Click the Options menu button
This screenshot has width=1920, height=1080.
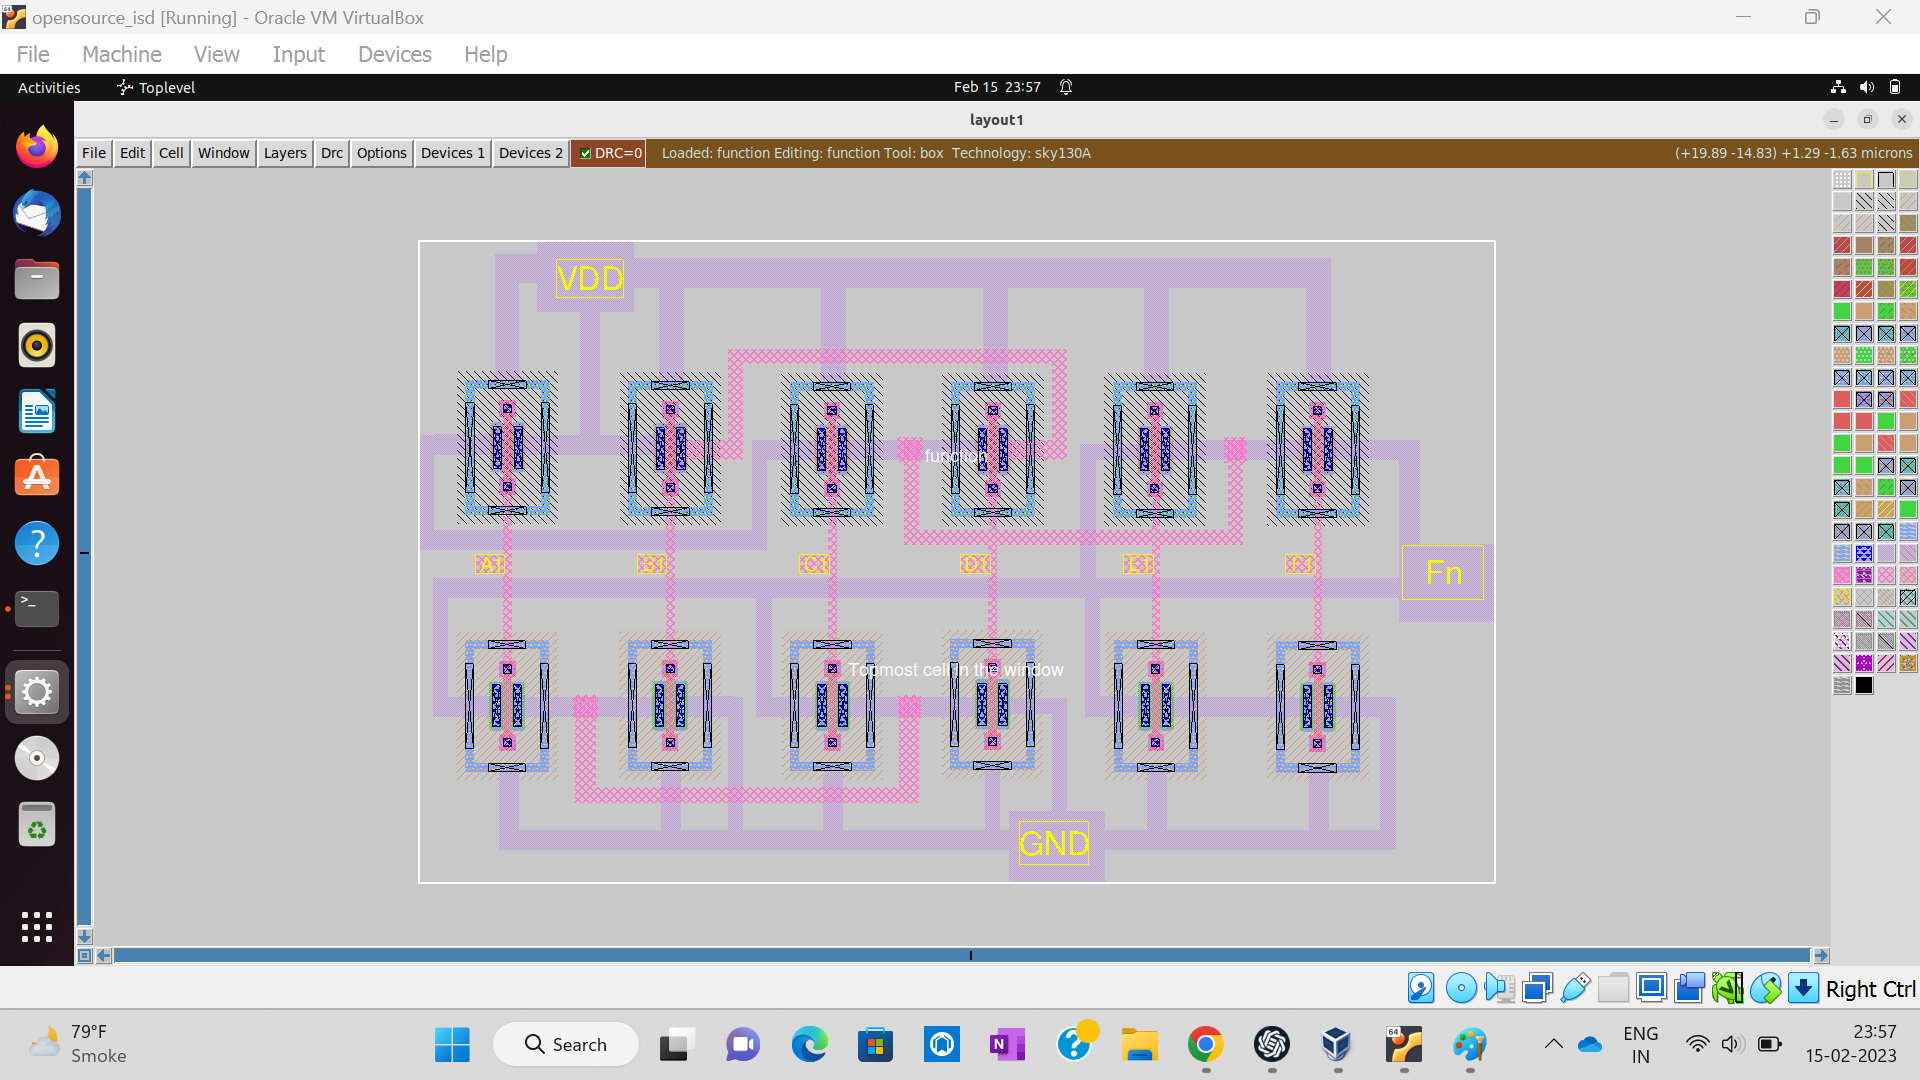381,153
